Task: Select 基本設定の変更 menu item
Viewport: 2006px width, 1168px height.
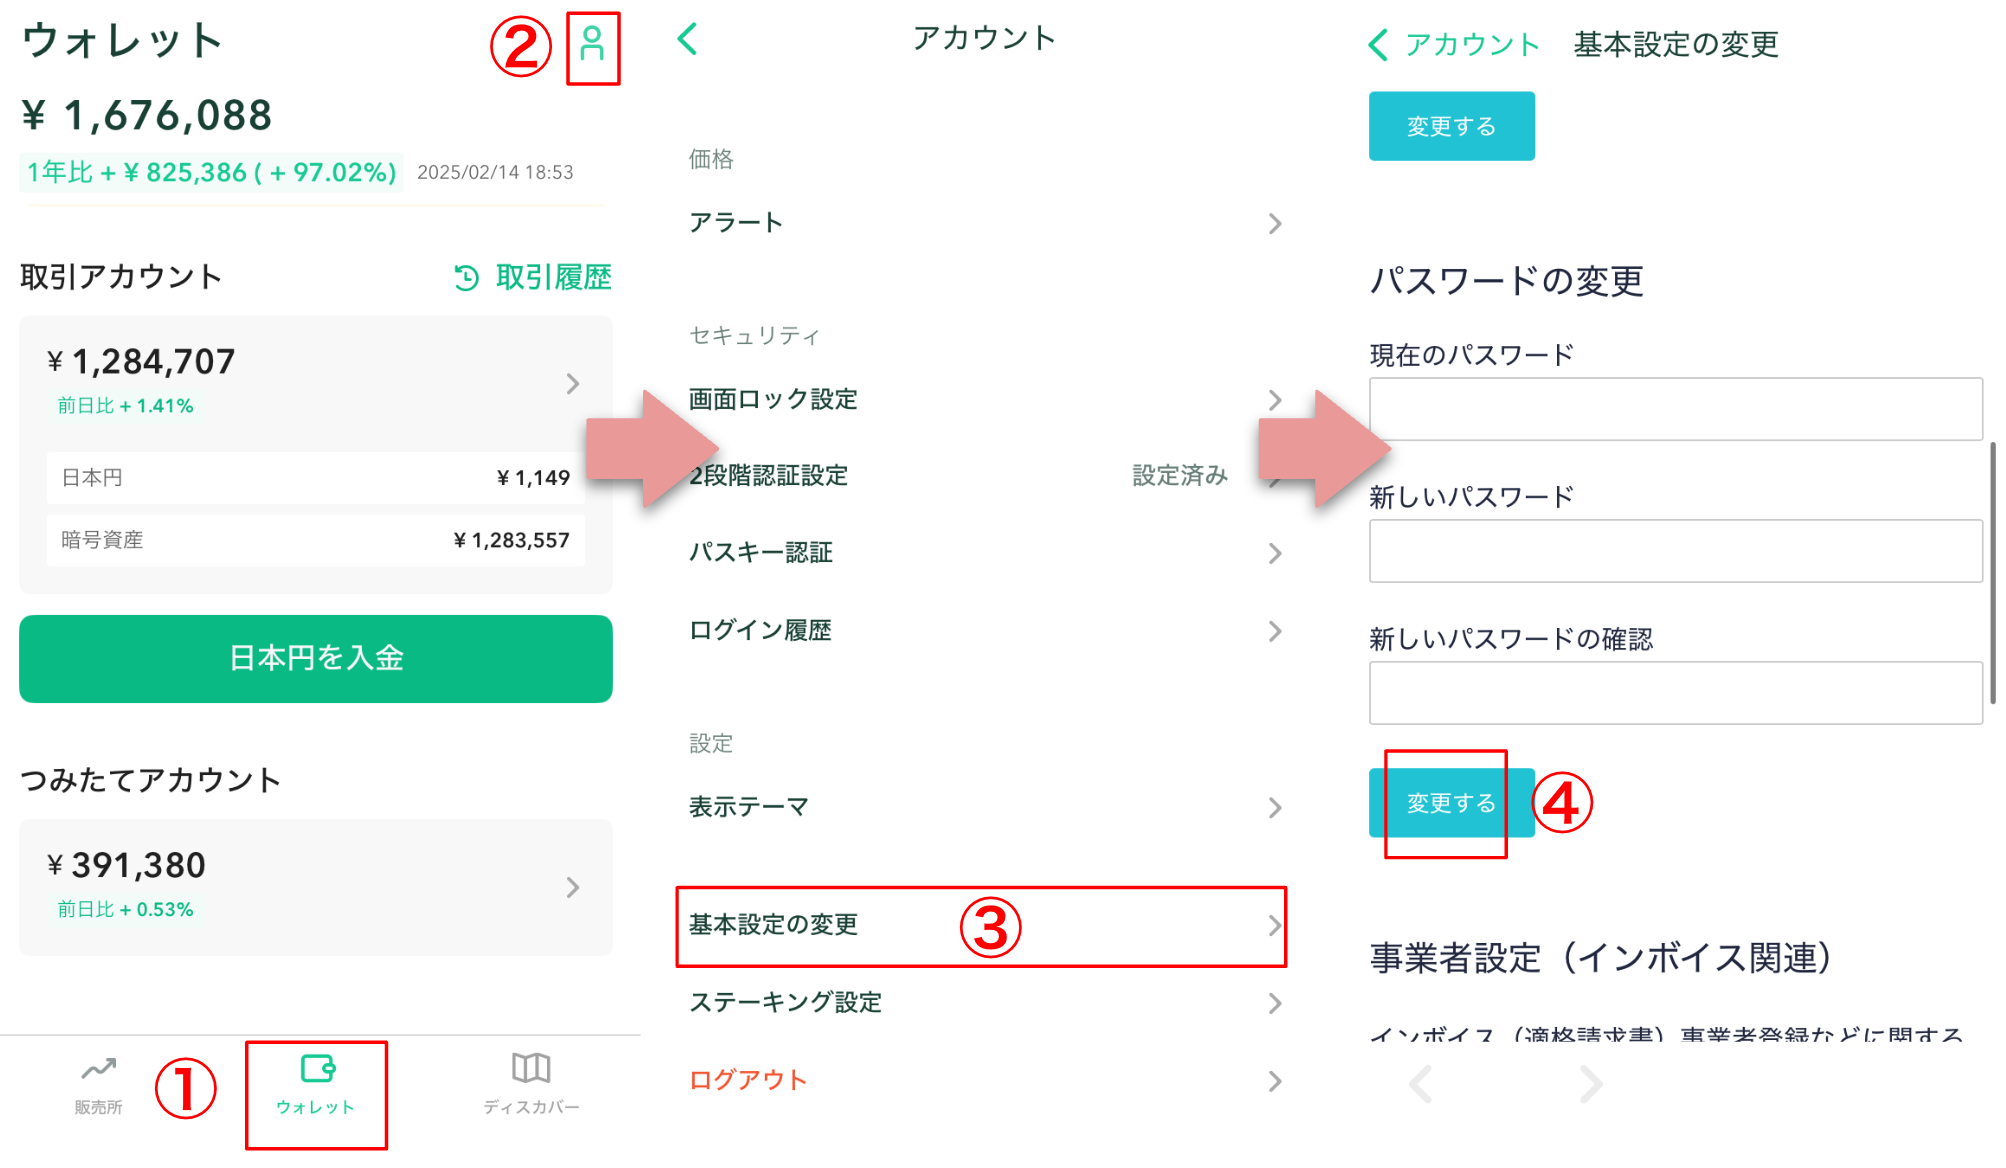Action: (980, 926)
